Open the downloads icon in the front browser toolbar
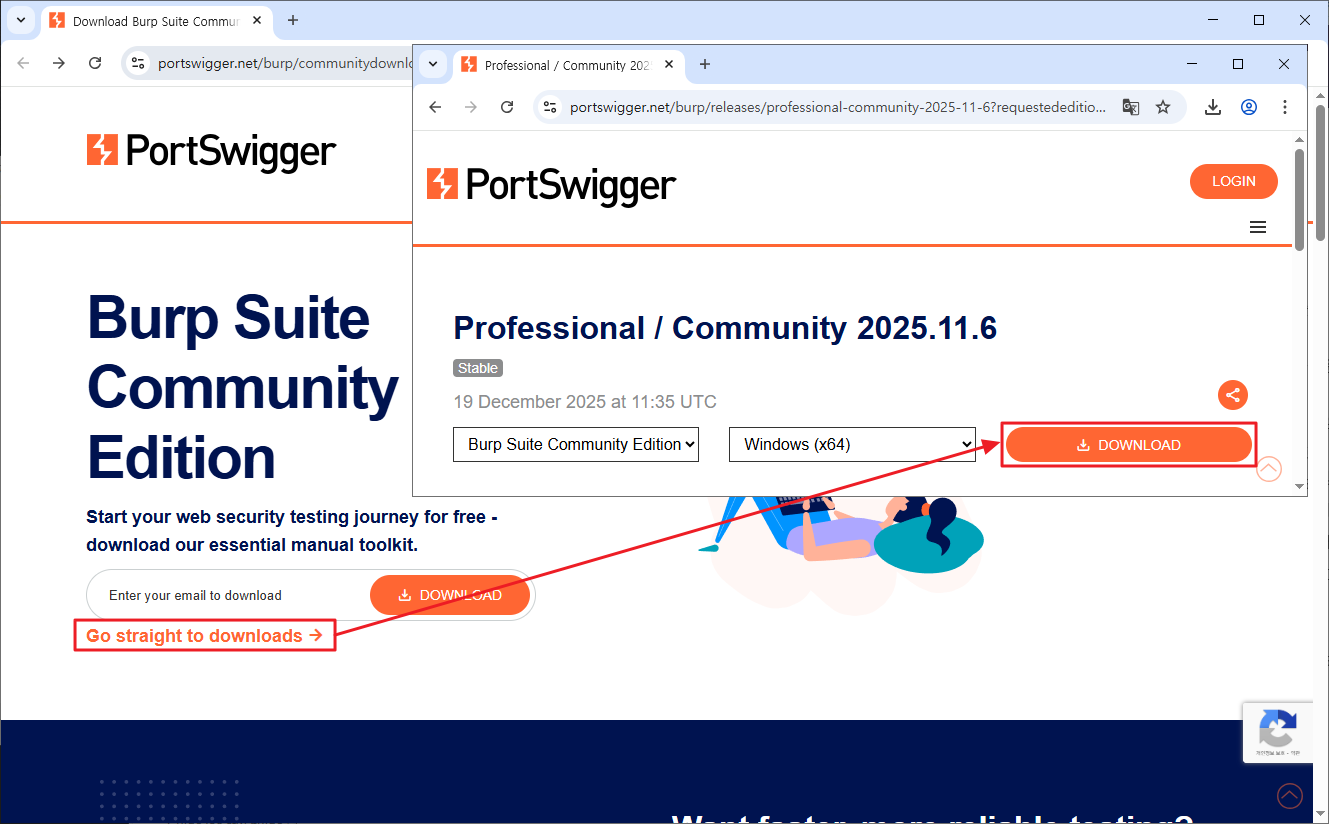Screen dimensions: 1329x824 coord(1213,107)
